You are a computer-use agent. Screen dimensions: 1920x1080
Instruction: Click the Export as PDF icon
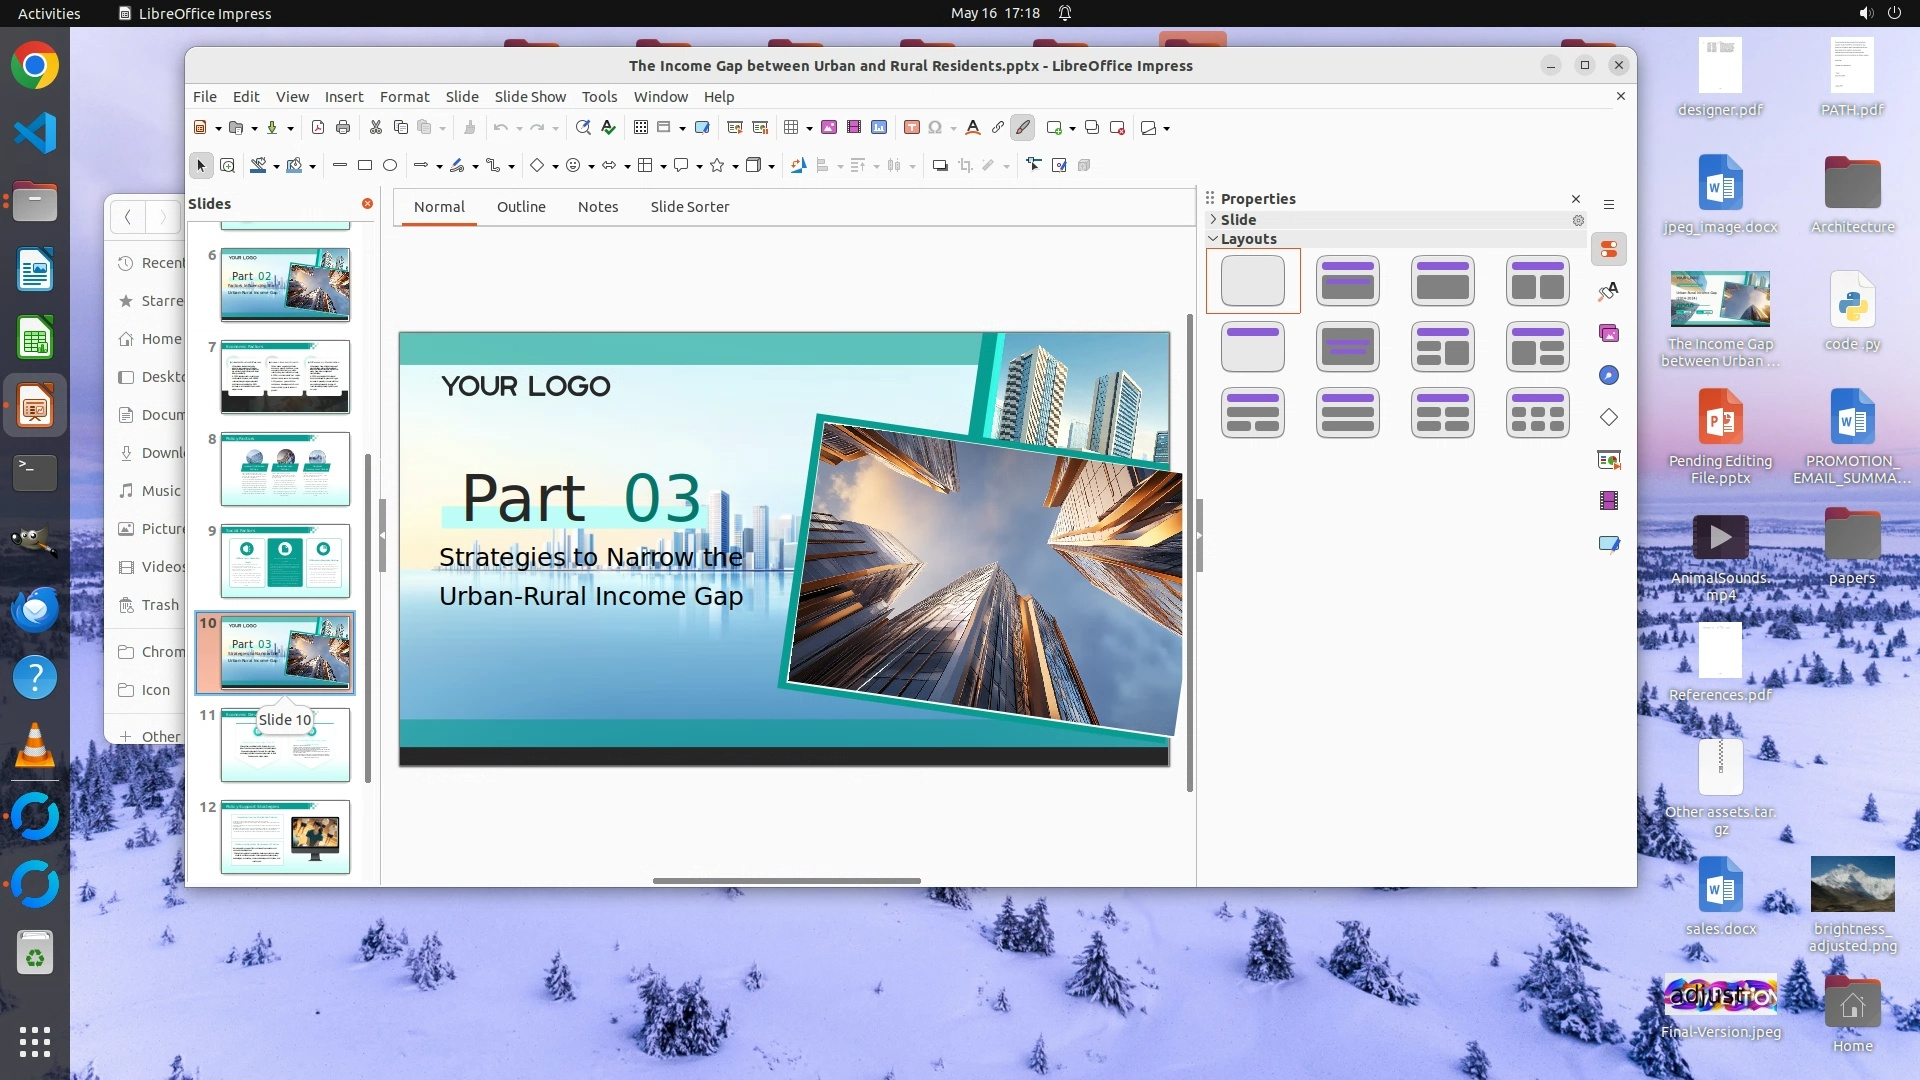pyautogui.click(x=318, y=127)
